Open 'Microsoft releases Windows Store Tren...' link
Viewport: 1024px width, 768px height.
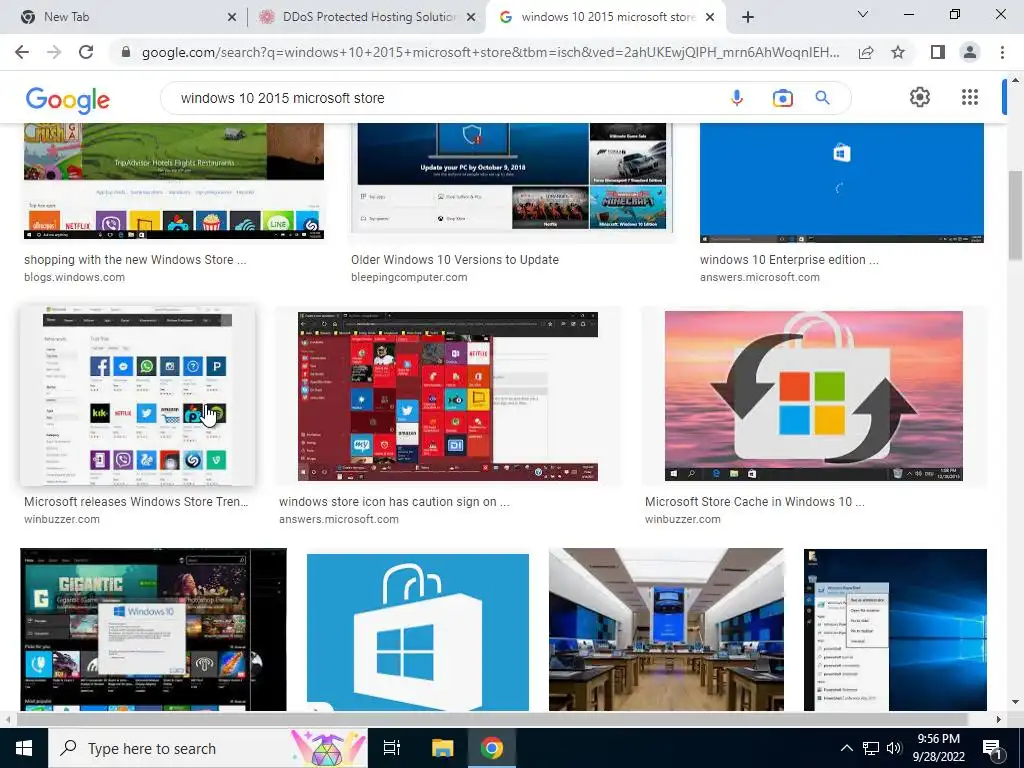(136, 502)
